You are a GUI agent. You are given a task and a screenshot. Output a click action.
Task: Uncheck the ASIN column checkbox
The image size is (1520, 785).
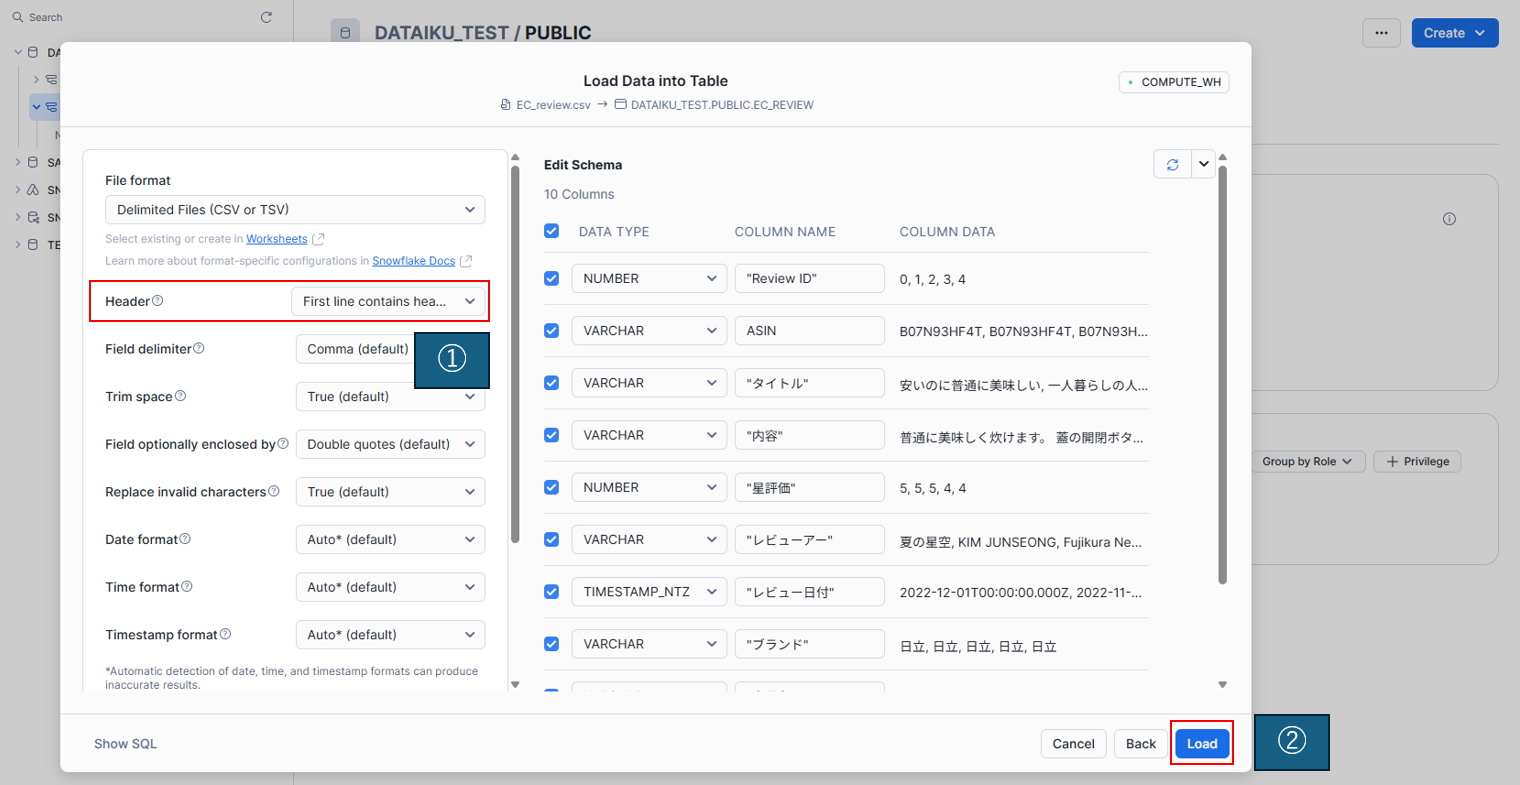click(x=551, y=330)
